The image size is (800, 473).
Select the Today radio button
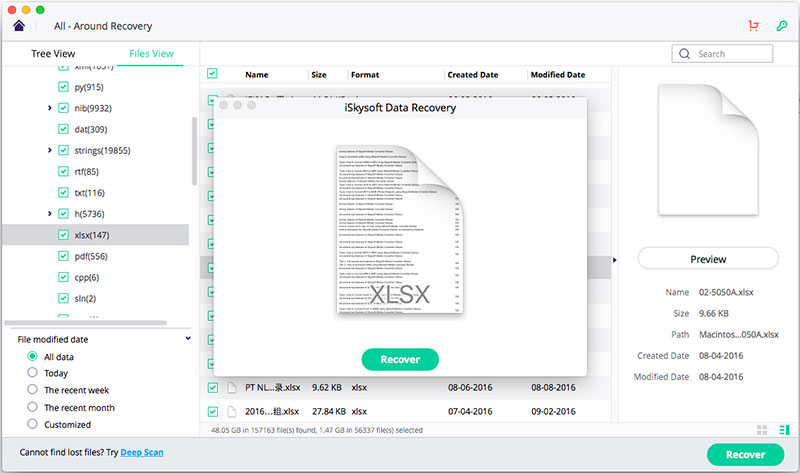point(32,372)
